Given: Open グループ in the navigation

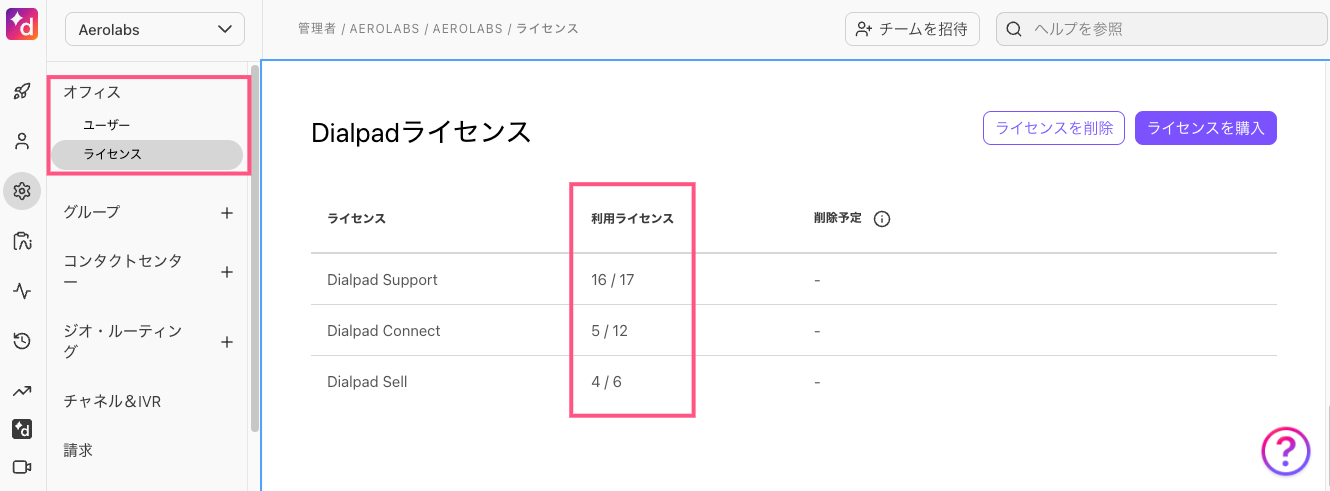Looking at the screenshot, I should click(x=92, y=212).
